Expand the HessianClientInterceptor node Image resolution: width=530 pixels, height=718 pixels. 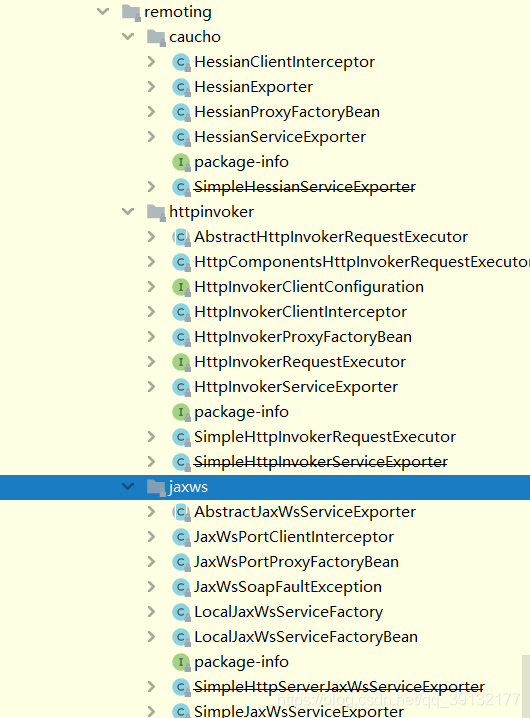[152, 62]
